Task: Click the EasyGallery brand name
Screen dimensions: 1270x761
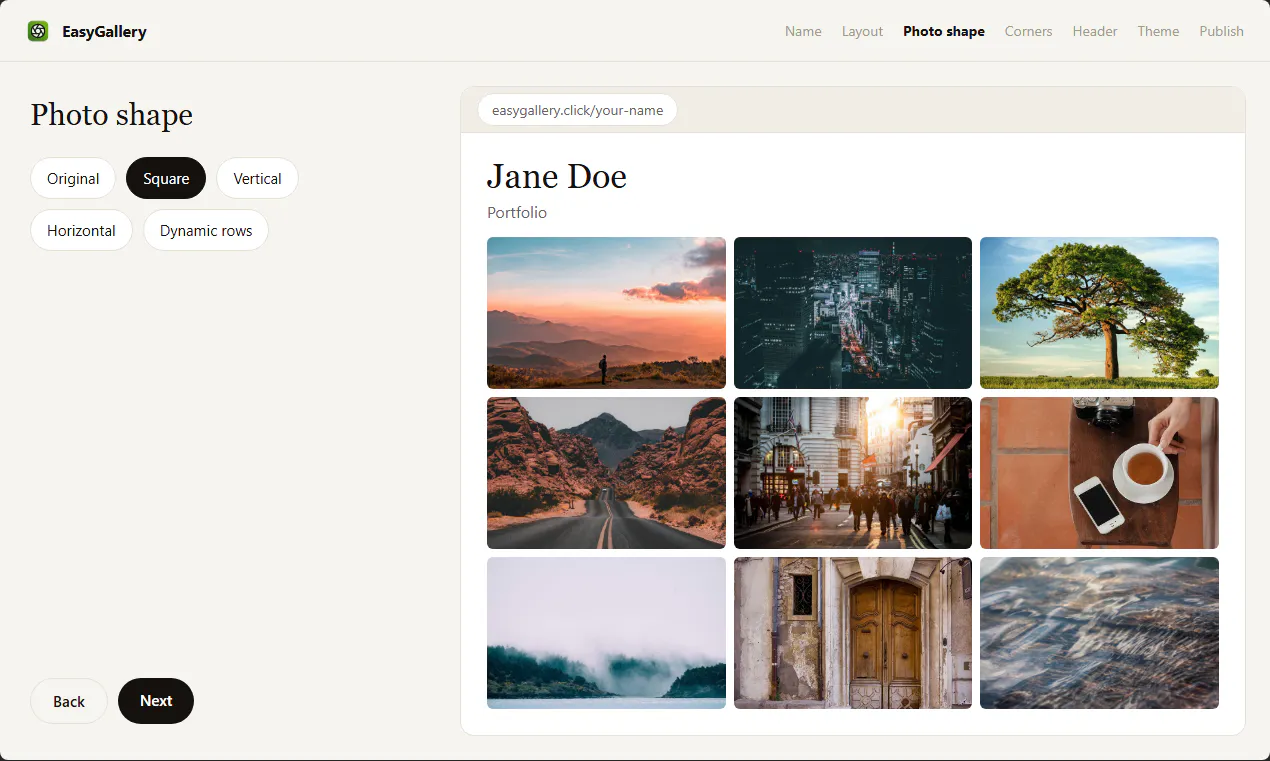Action: click(x=104, y=31)
